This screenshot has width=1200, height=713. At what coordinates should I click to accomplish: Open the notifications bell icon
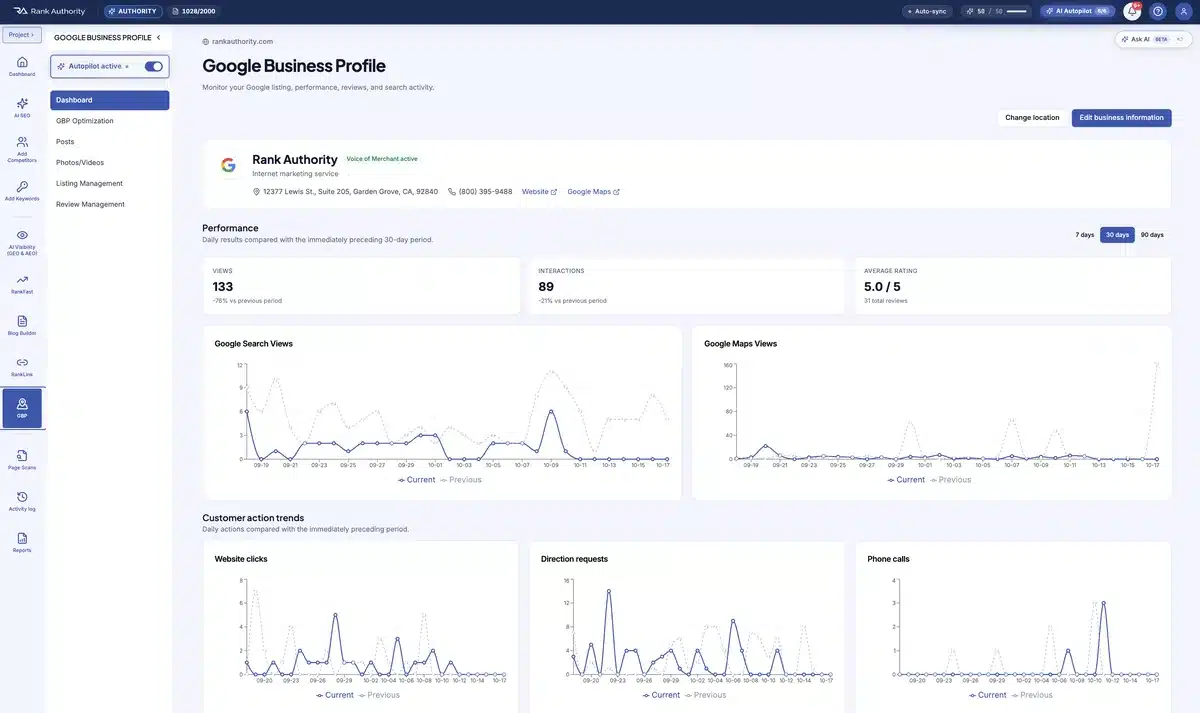coord(1132,11)
